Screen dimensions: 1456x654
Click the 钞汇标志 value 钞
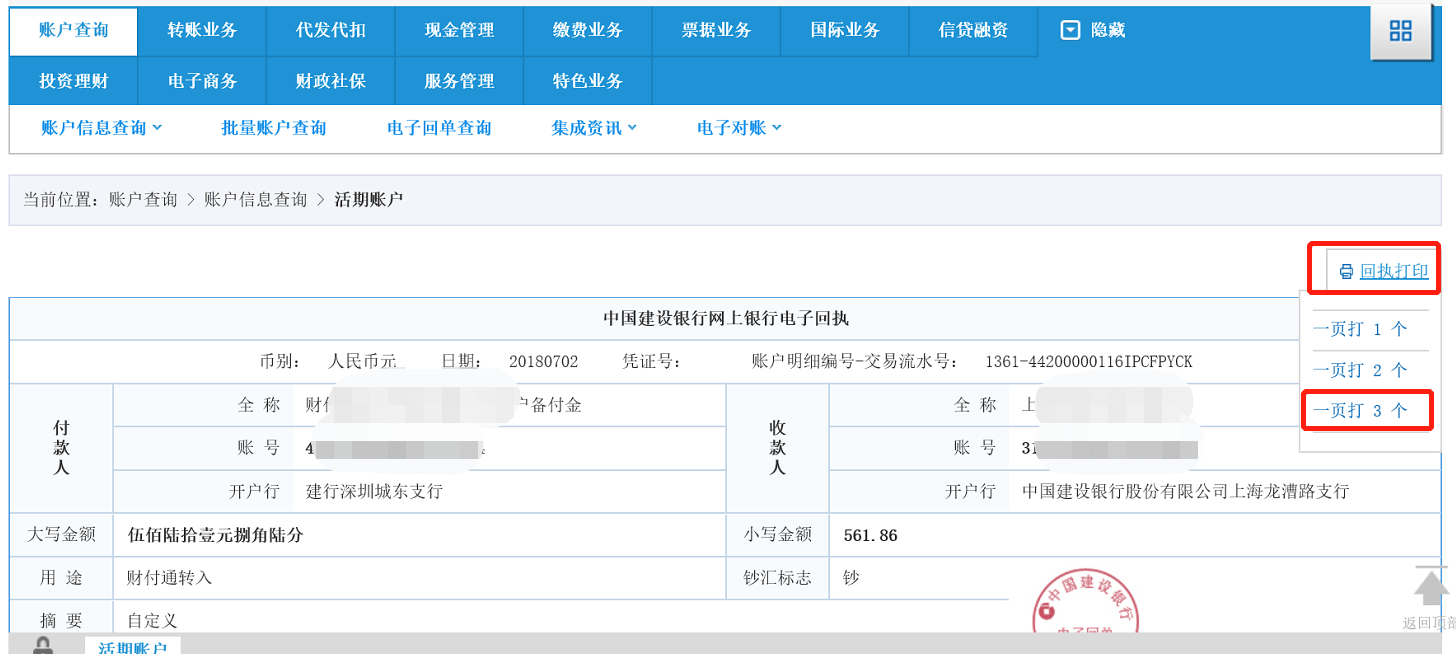point(852,578)
